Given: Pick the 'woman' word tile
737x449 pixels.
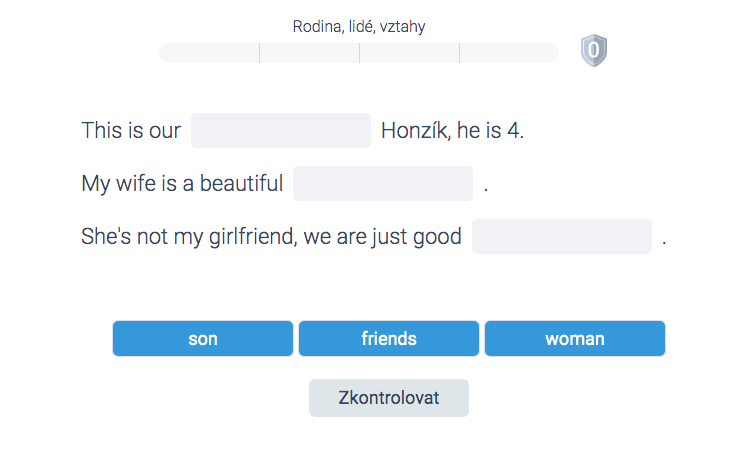Looking at the screenshot, I should (x=575, y=339).
